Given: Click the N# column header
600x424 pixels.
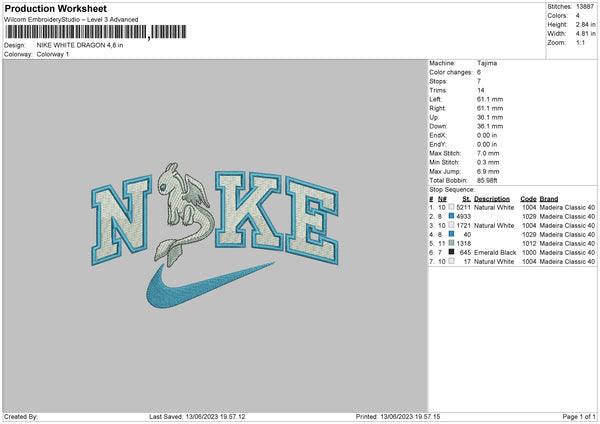Looking at the screenshot, I should pyautogui.click(x=442, y=199).
